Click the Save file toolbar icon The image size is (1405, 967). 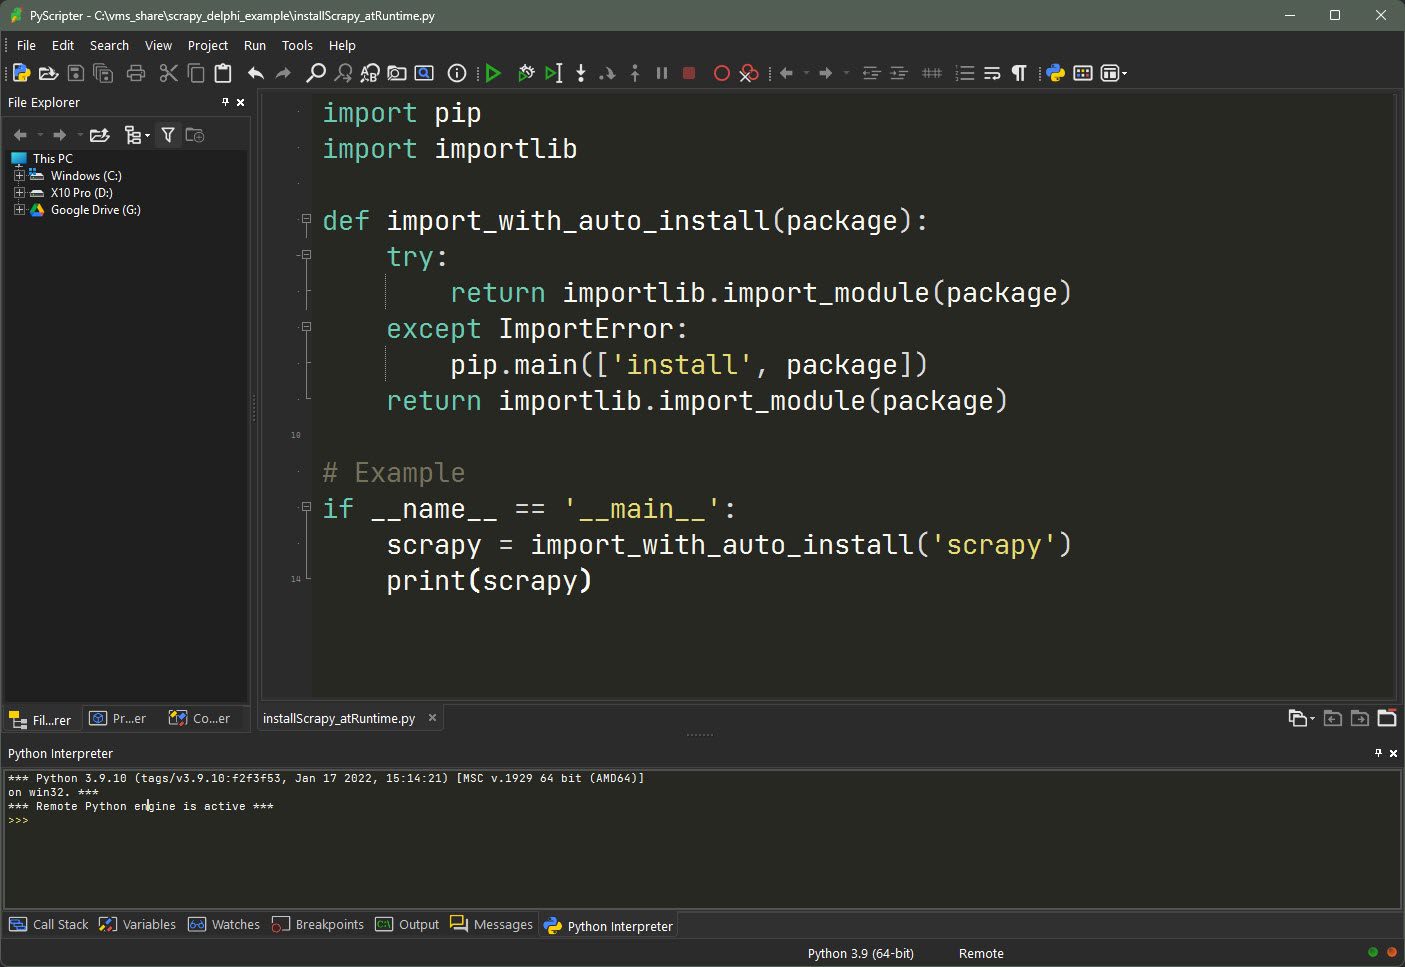pyautogui.click(x=75, y=73)
